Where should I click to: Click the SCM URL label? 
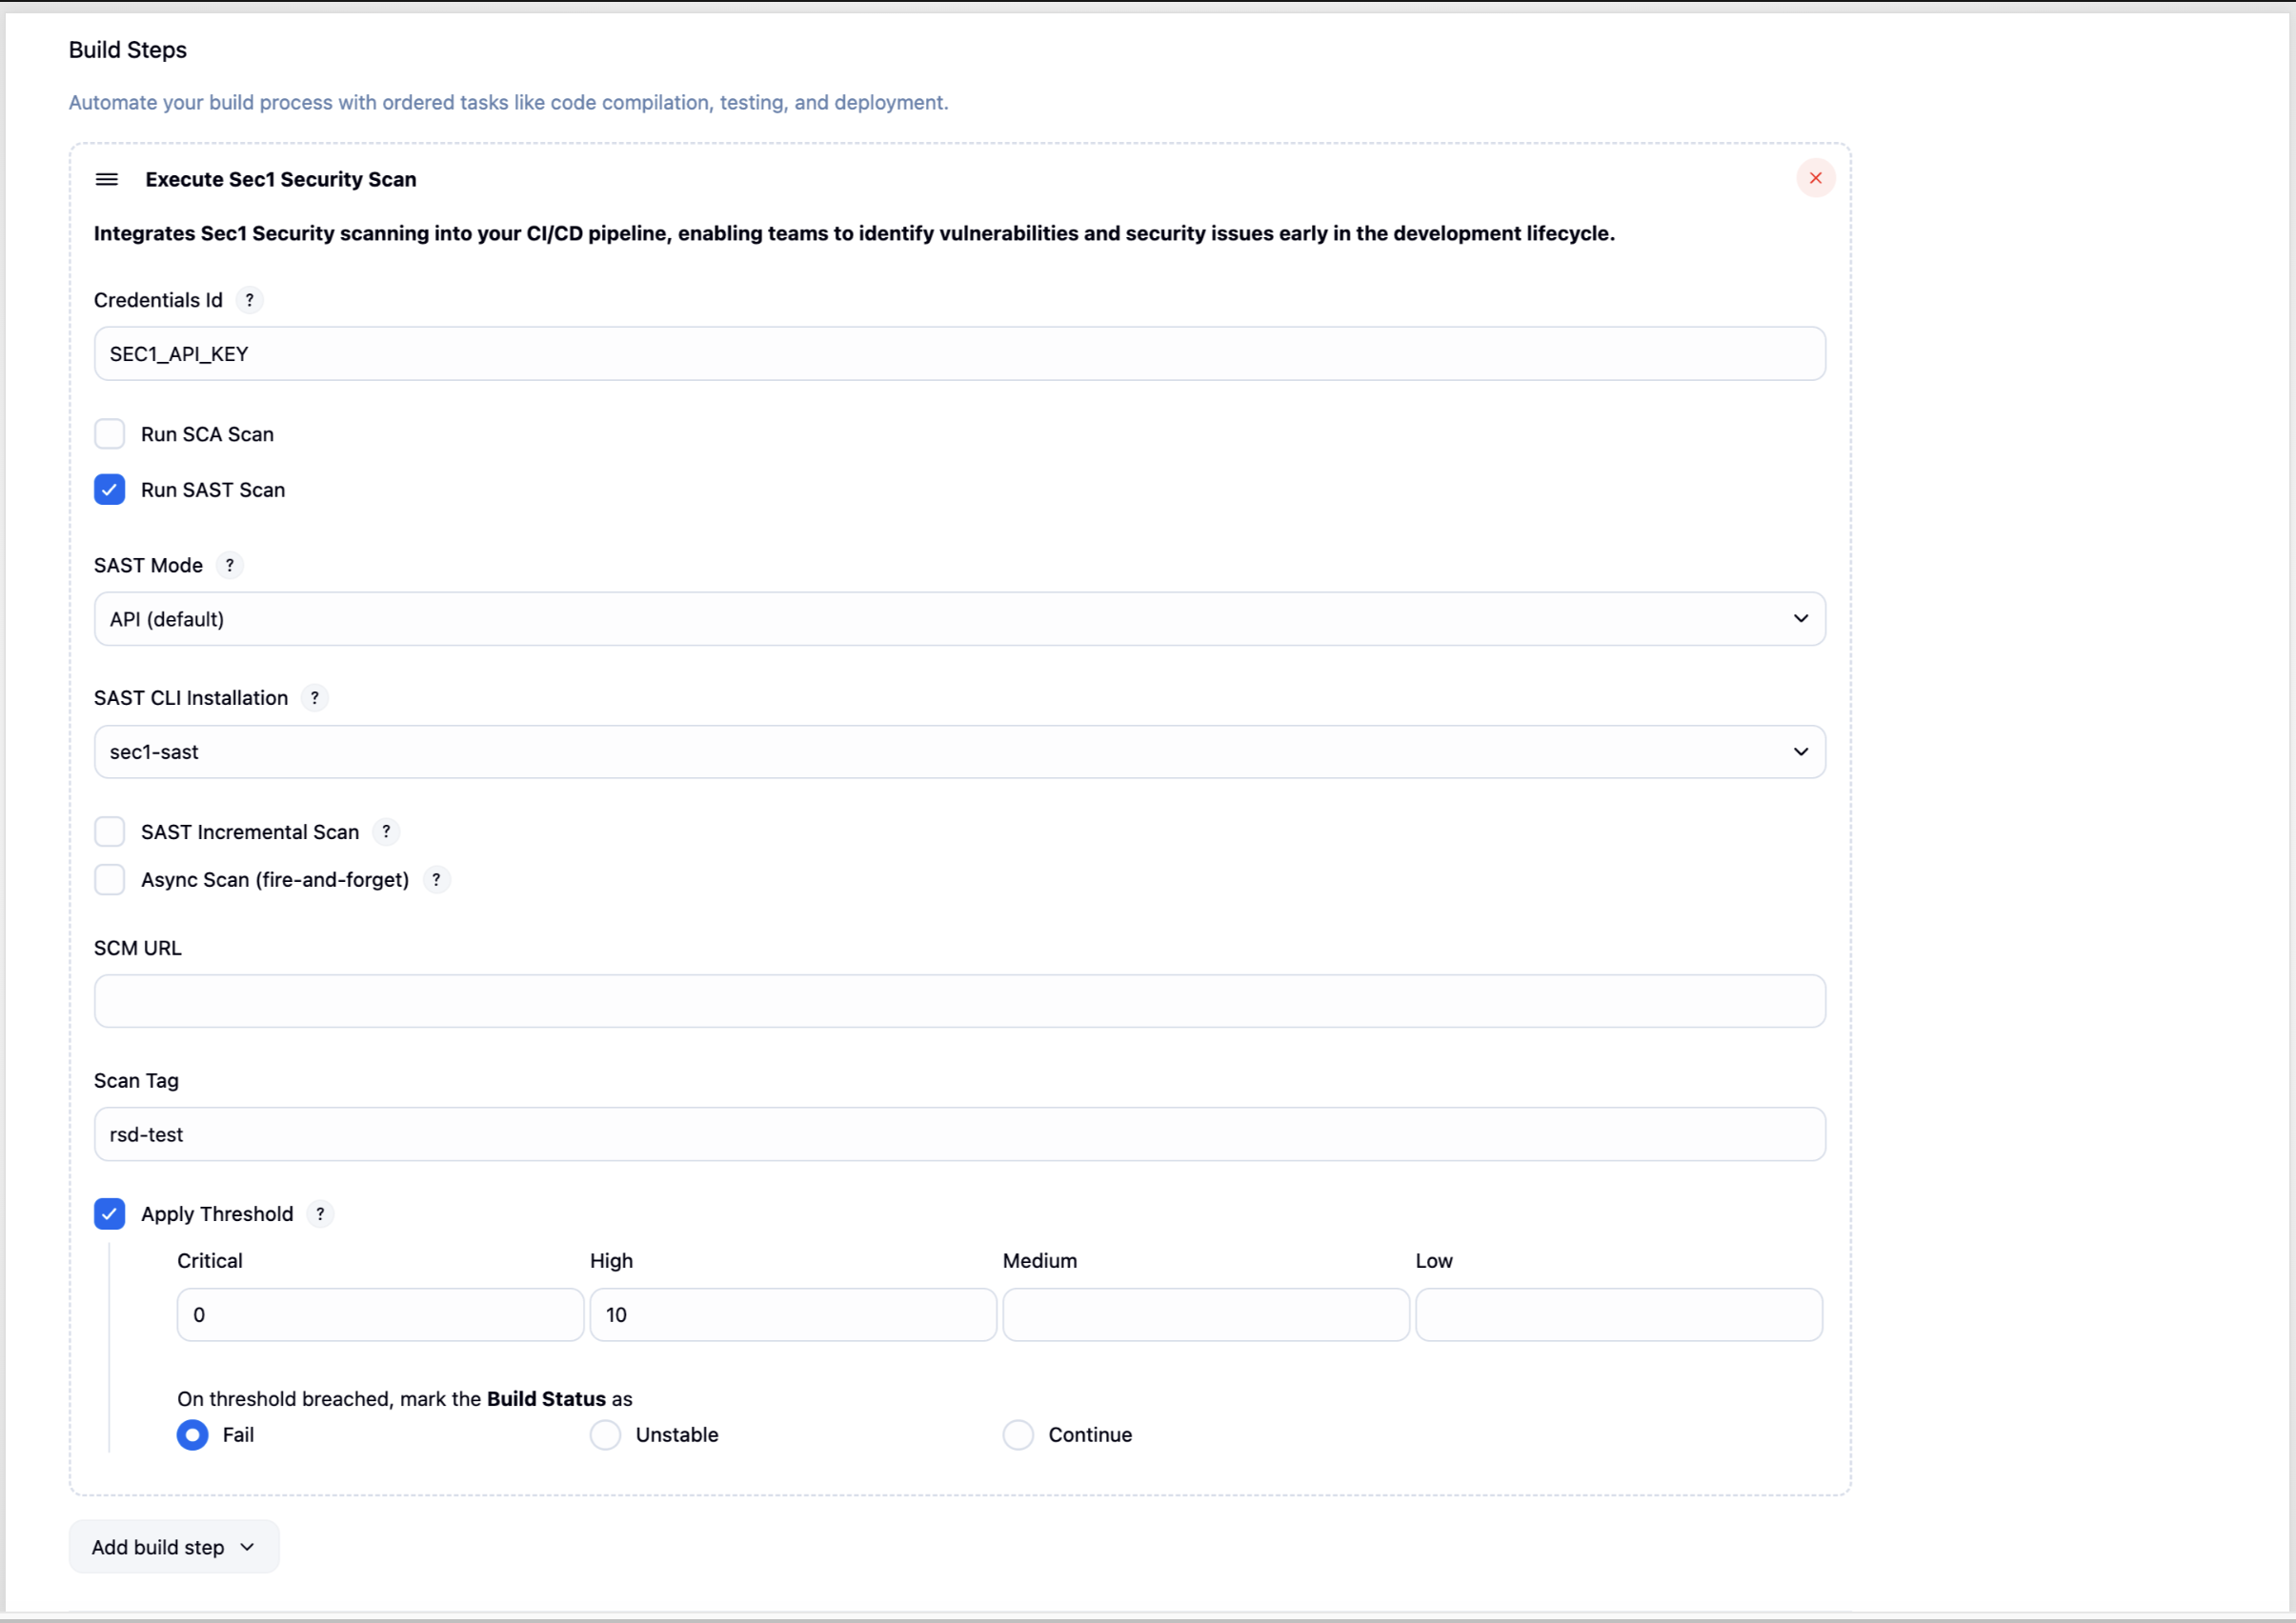(138, 948)
